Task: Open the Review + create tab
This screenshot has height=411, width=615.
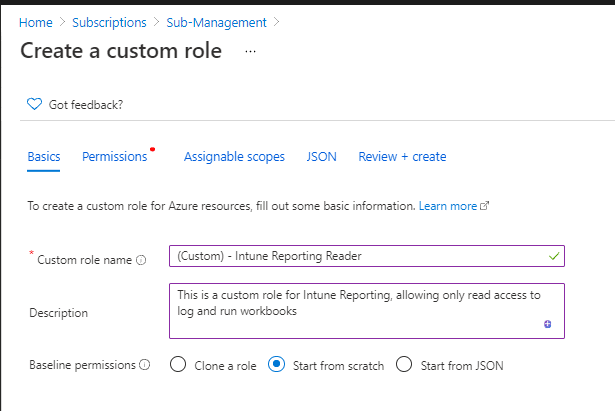Action: click(402, 156)
